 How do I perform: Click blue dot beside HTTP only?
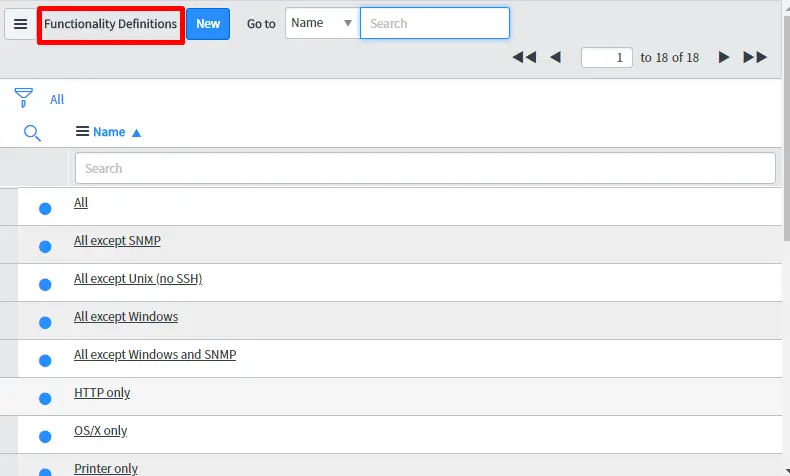tap(45, 398)
